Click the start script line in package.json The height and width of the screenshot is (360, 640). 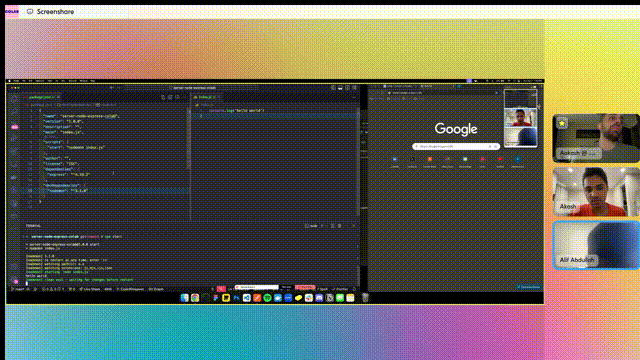(x=76, y=147)
